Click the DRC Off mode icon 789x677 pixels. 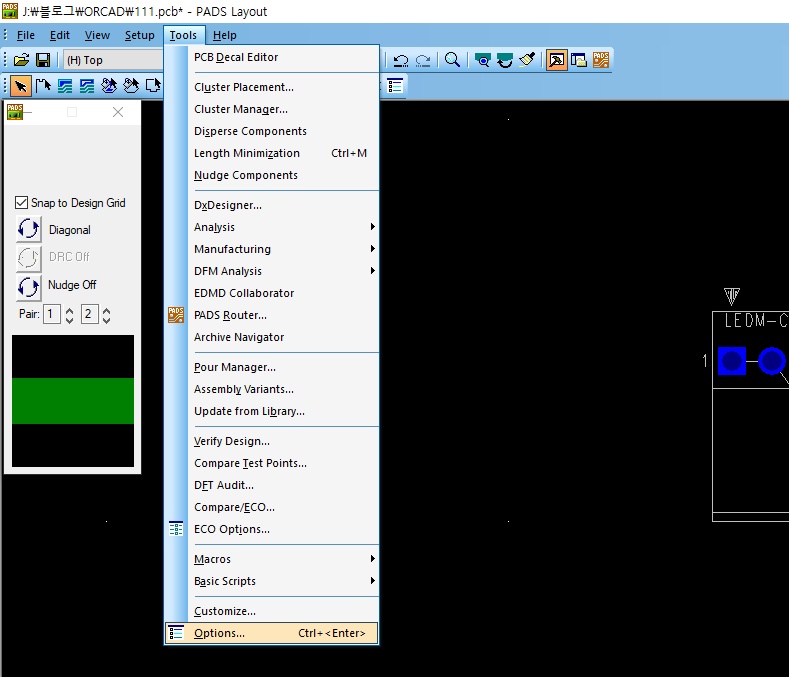pos(28,257)
